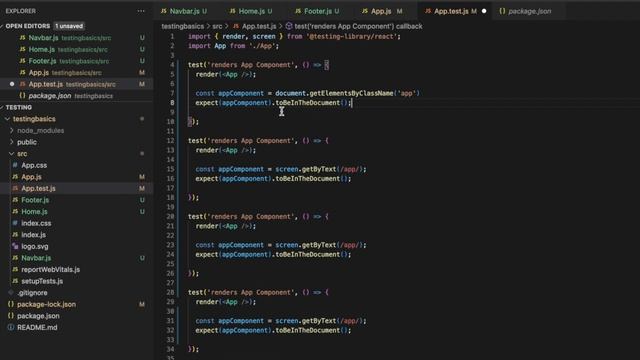Open Home.js in the src folder

(34, 211)
